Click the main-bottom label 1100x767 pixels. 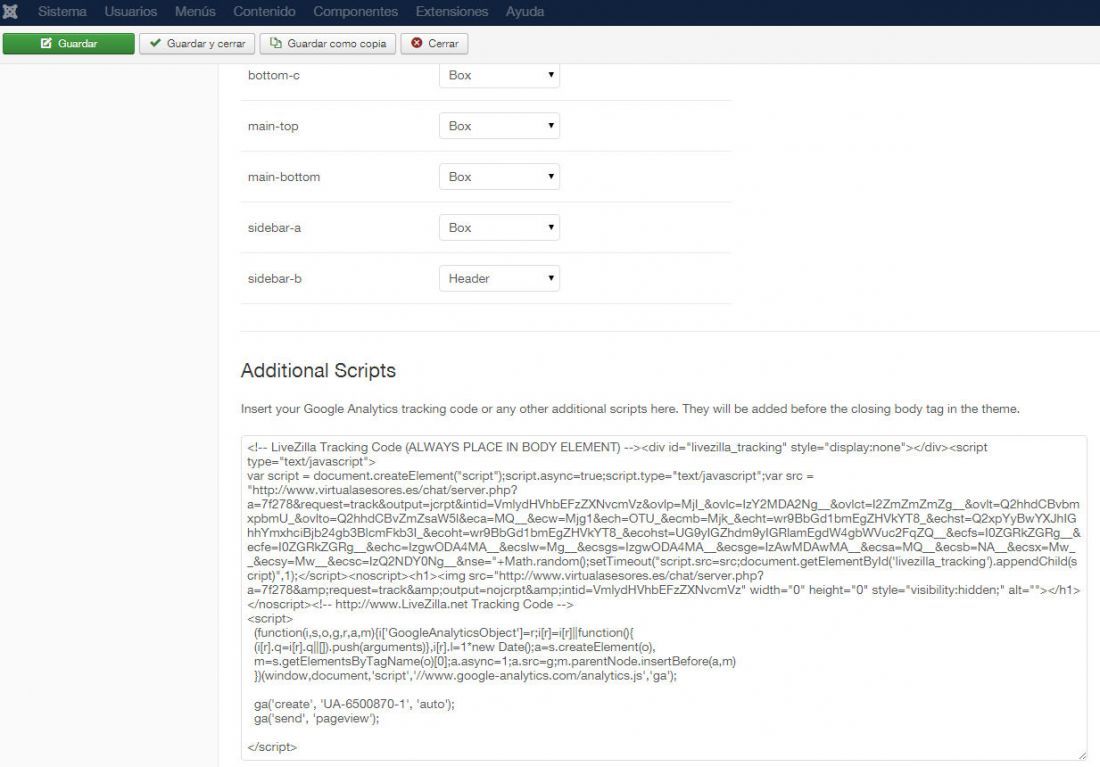click(x=283, y=177)
